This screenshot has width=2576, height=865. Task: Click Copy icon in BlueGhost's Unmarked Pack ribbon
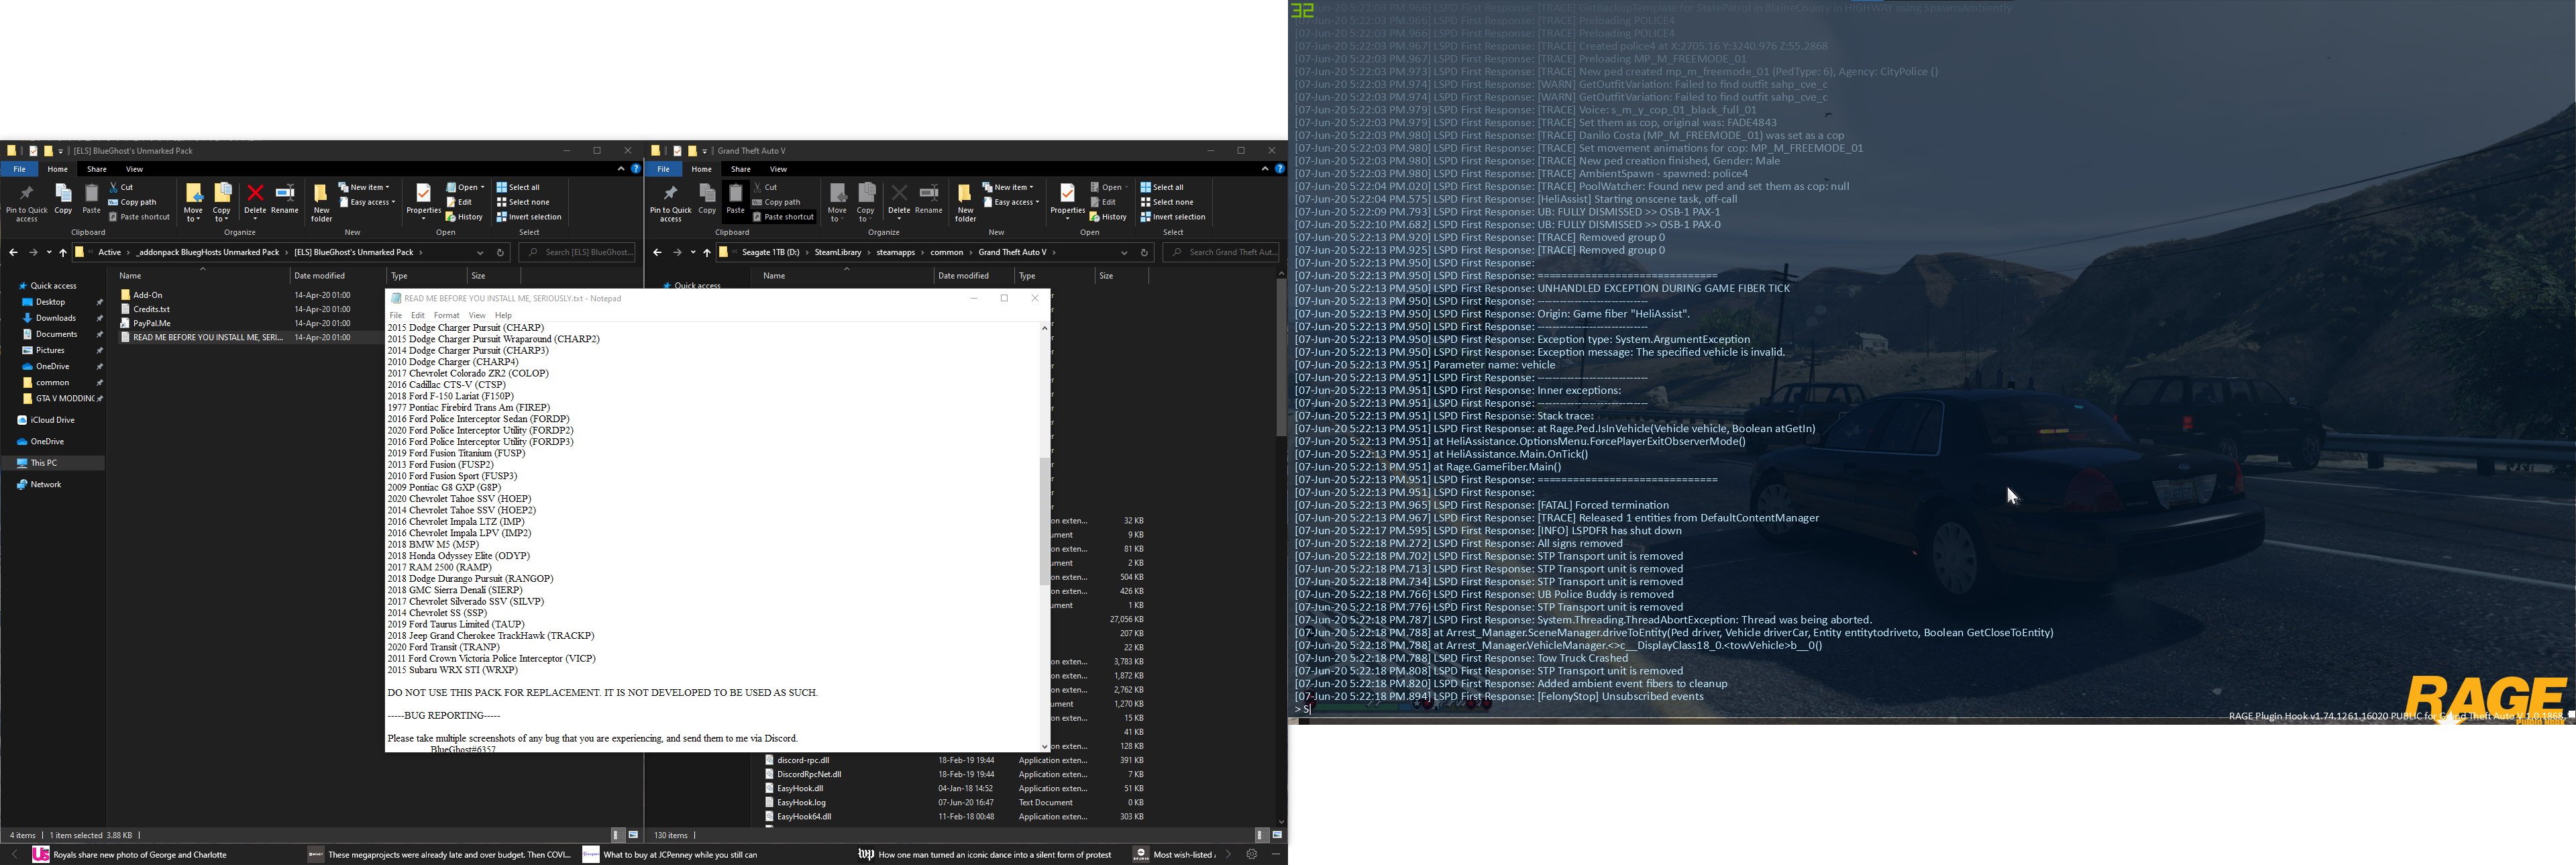point(63,193)
